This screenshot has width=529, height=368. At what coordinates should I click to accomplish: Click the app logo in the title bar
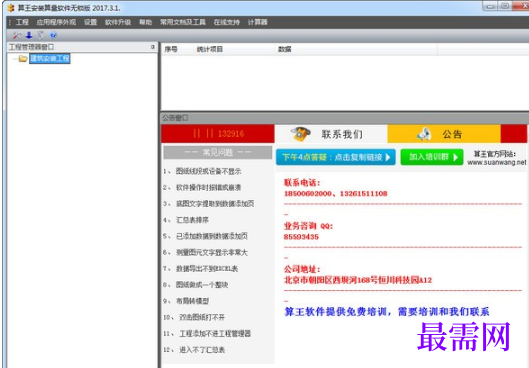tap(11, 7)
